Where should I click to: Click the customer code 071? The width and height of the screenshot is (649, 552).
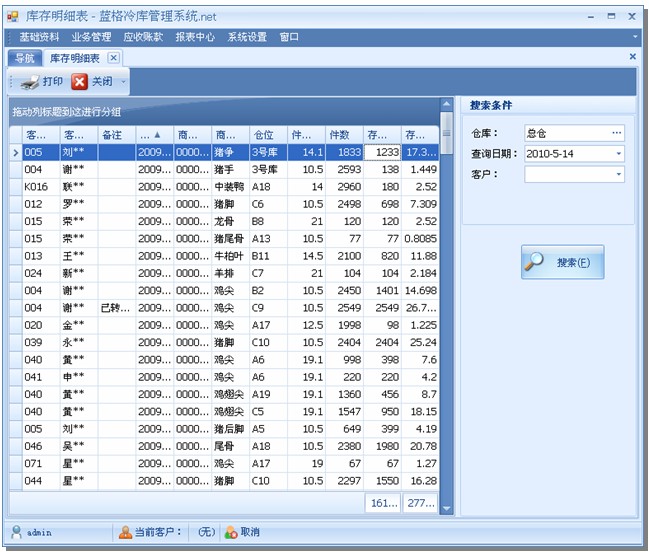coord(41,463)
